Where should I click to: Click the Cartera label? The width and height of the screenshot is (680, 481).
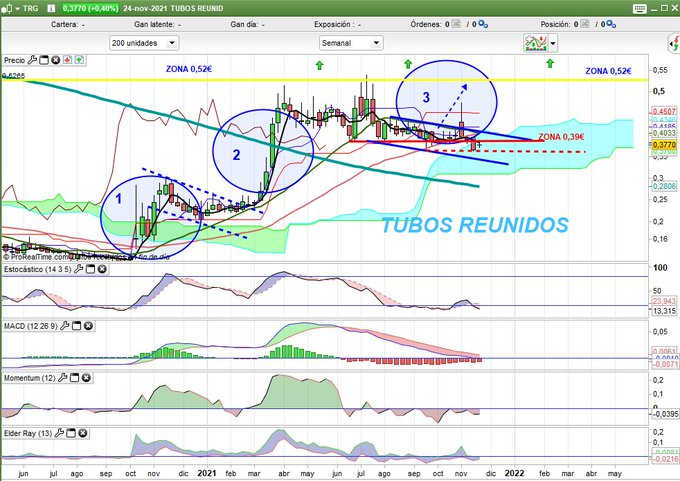click(65, 24)
